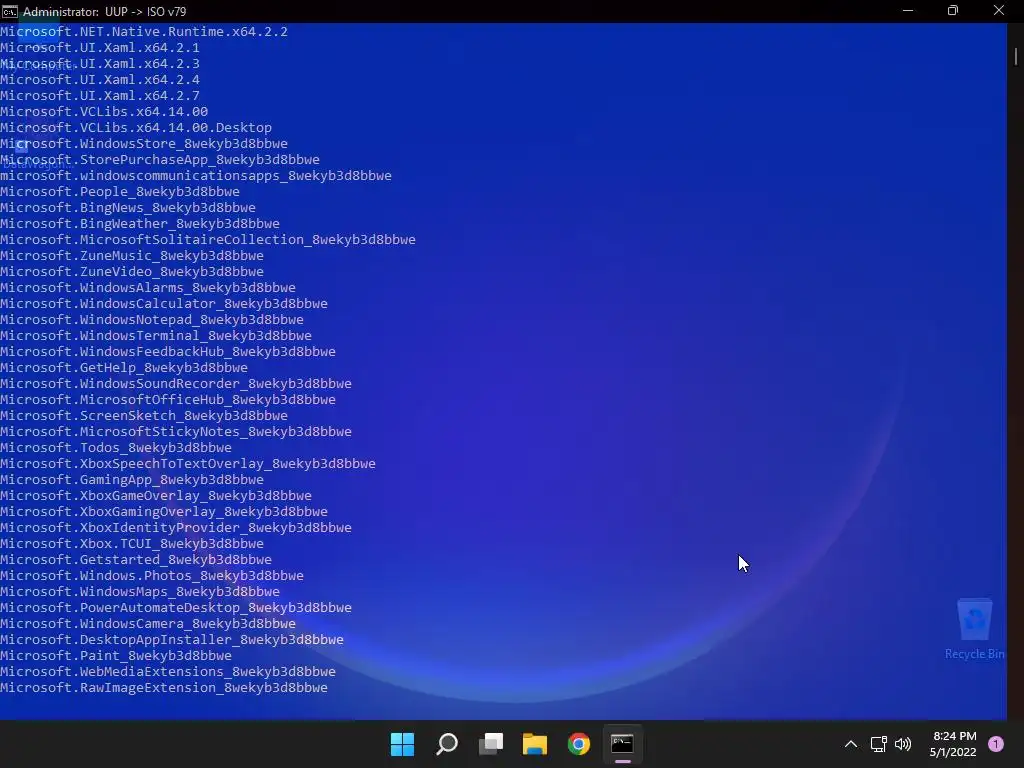Click line Microsoft.XboxSpeechToTextOverlay_8wekyb3d8bbwe
Viewport: 1024px width, 768px height.
tap(188, 464)
